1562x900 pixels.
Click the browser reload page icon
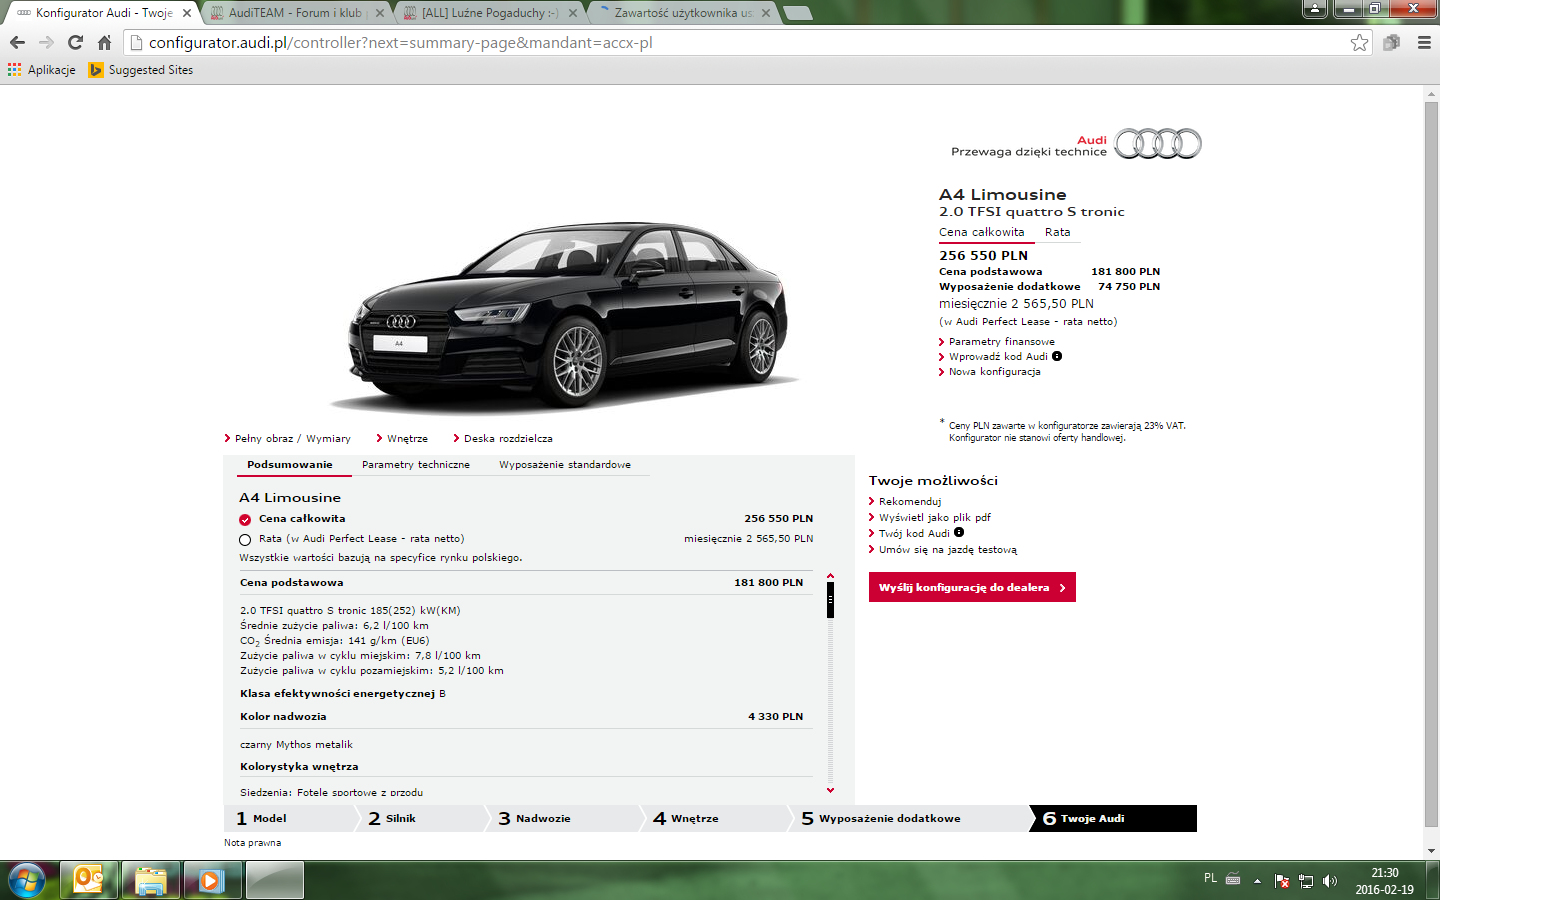(x=75, y=42)
